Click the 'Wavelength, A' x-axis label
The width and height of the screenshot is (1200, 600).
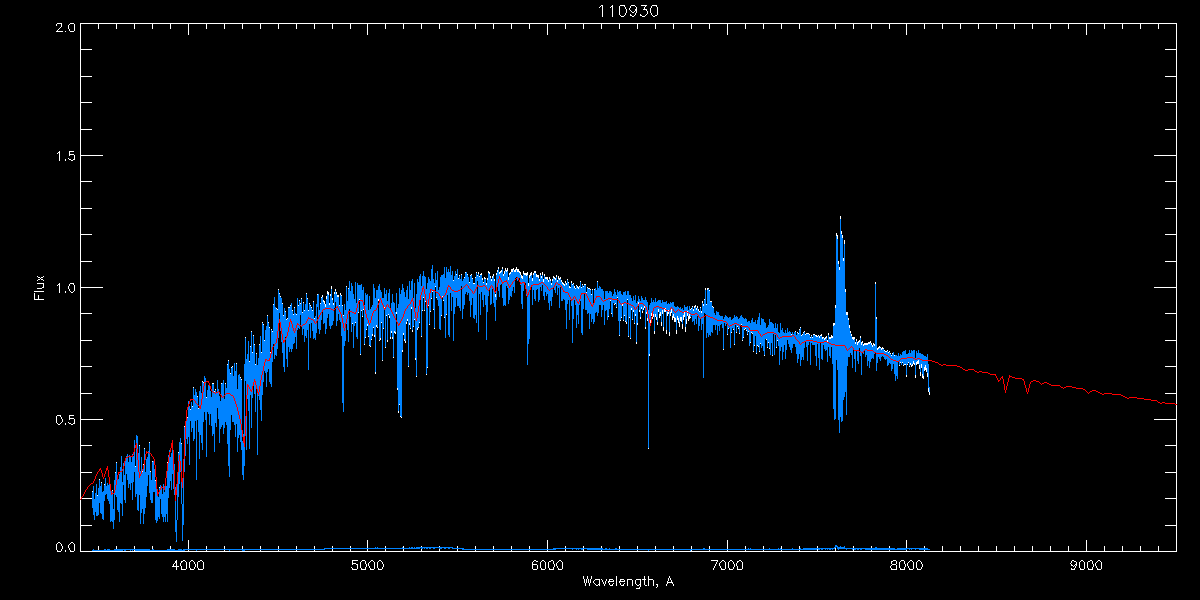coord(628,582)
